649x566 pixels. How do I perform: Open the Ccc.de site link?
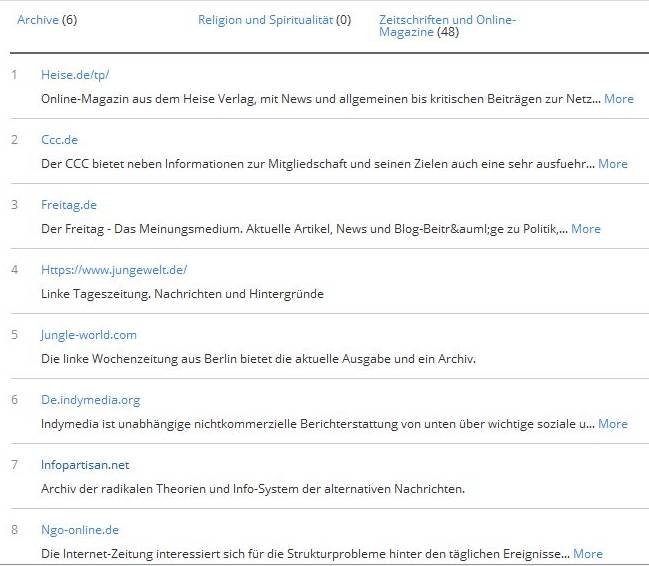(x=59, y=140)
